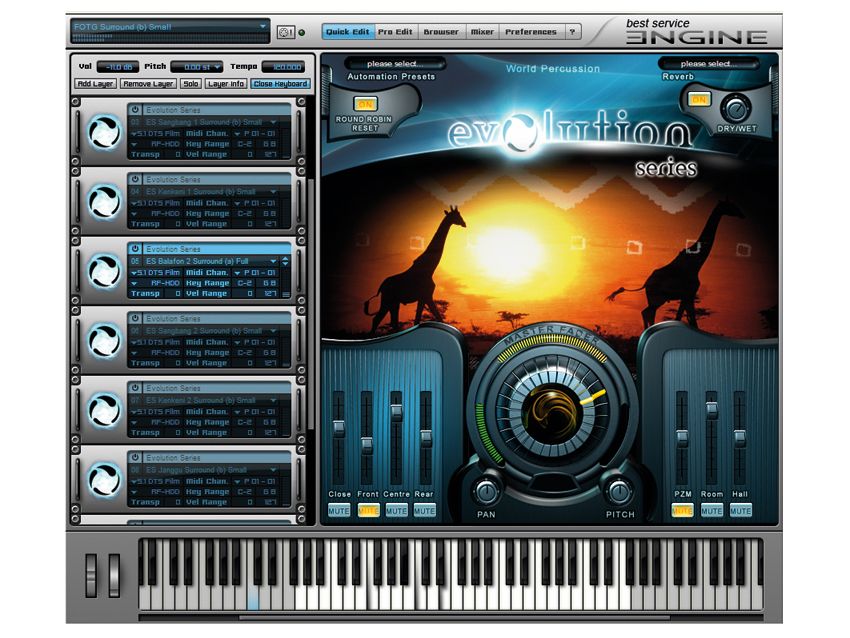Mute the Hall channel
The width and height of the screenshot is (850, 638).
click(740, 511)
